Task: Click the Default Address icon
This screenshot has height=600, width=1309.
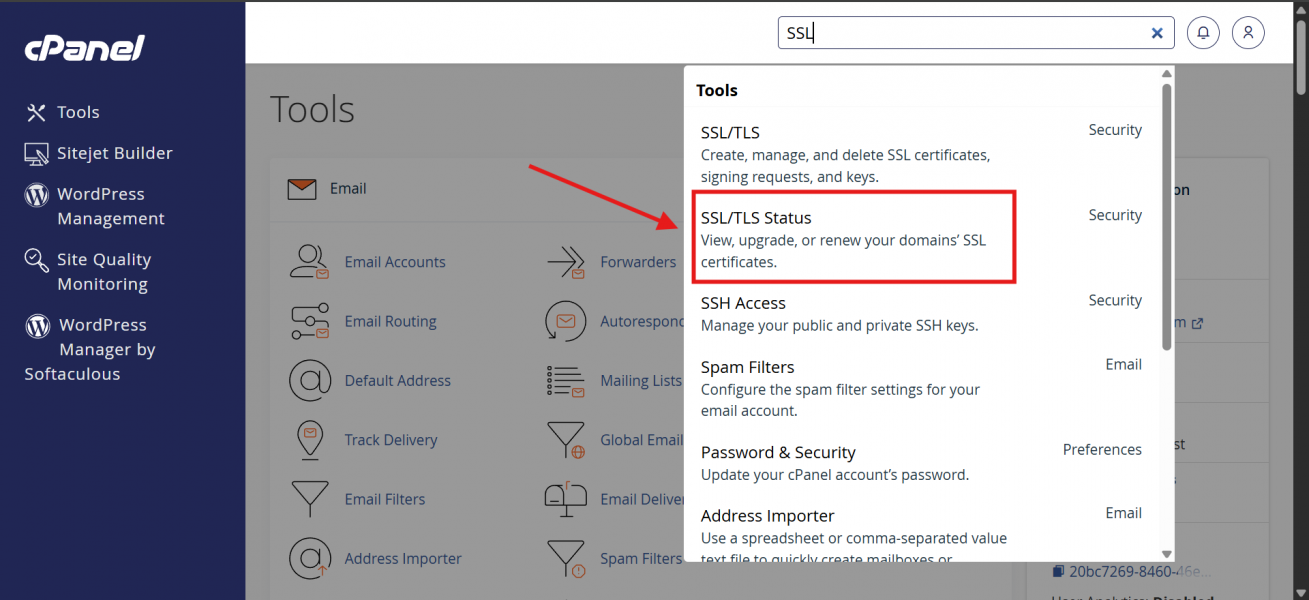Action: (309, 380)
